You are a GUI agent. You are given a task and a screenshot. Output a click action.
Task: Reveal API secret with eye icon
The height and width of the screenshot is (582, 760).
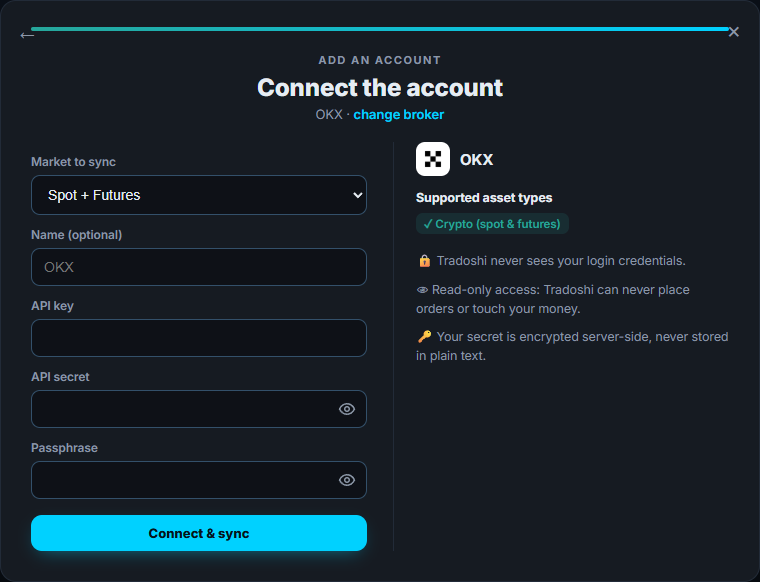(347, 409)
